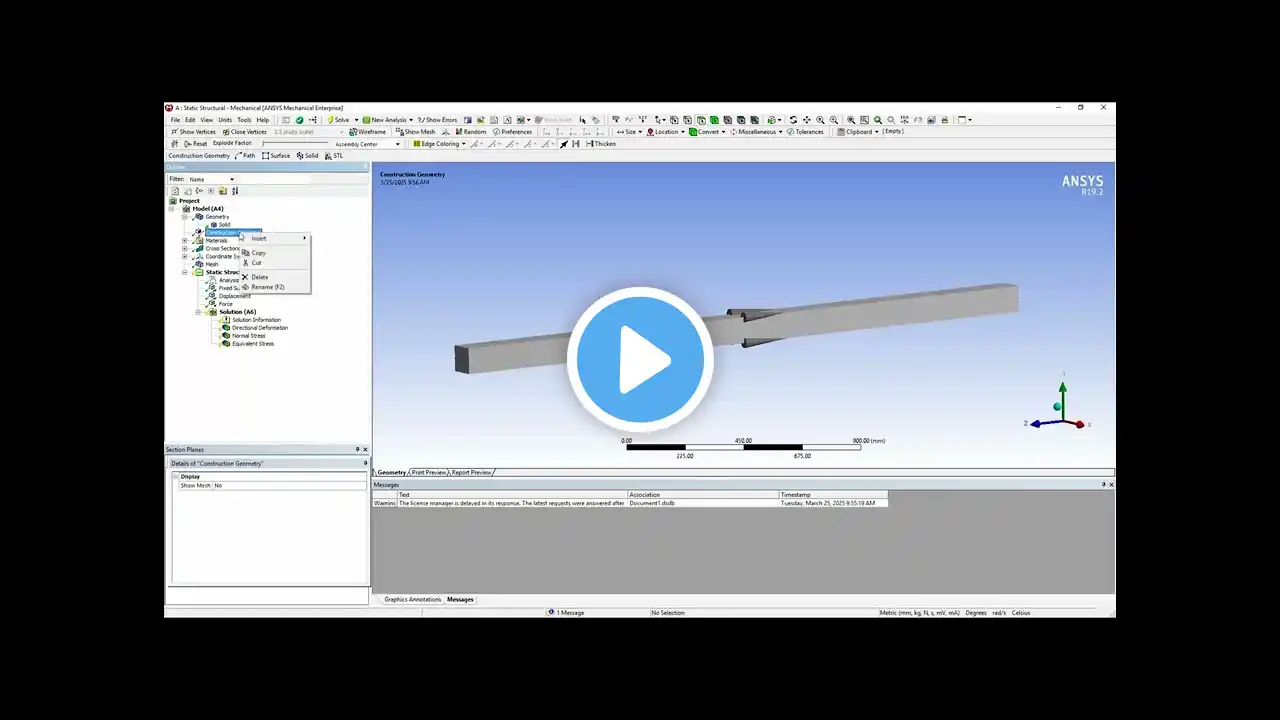Click the sort icon in the Outline toolbar
The height and width of the screenshot is (720, 1280).
point(235,191)
